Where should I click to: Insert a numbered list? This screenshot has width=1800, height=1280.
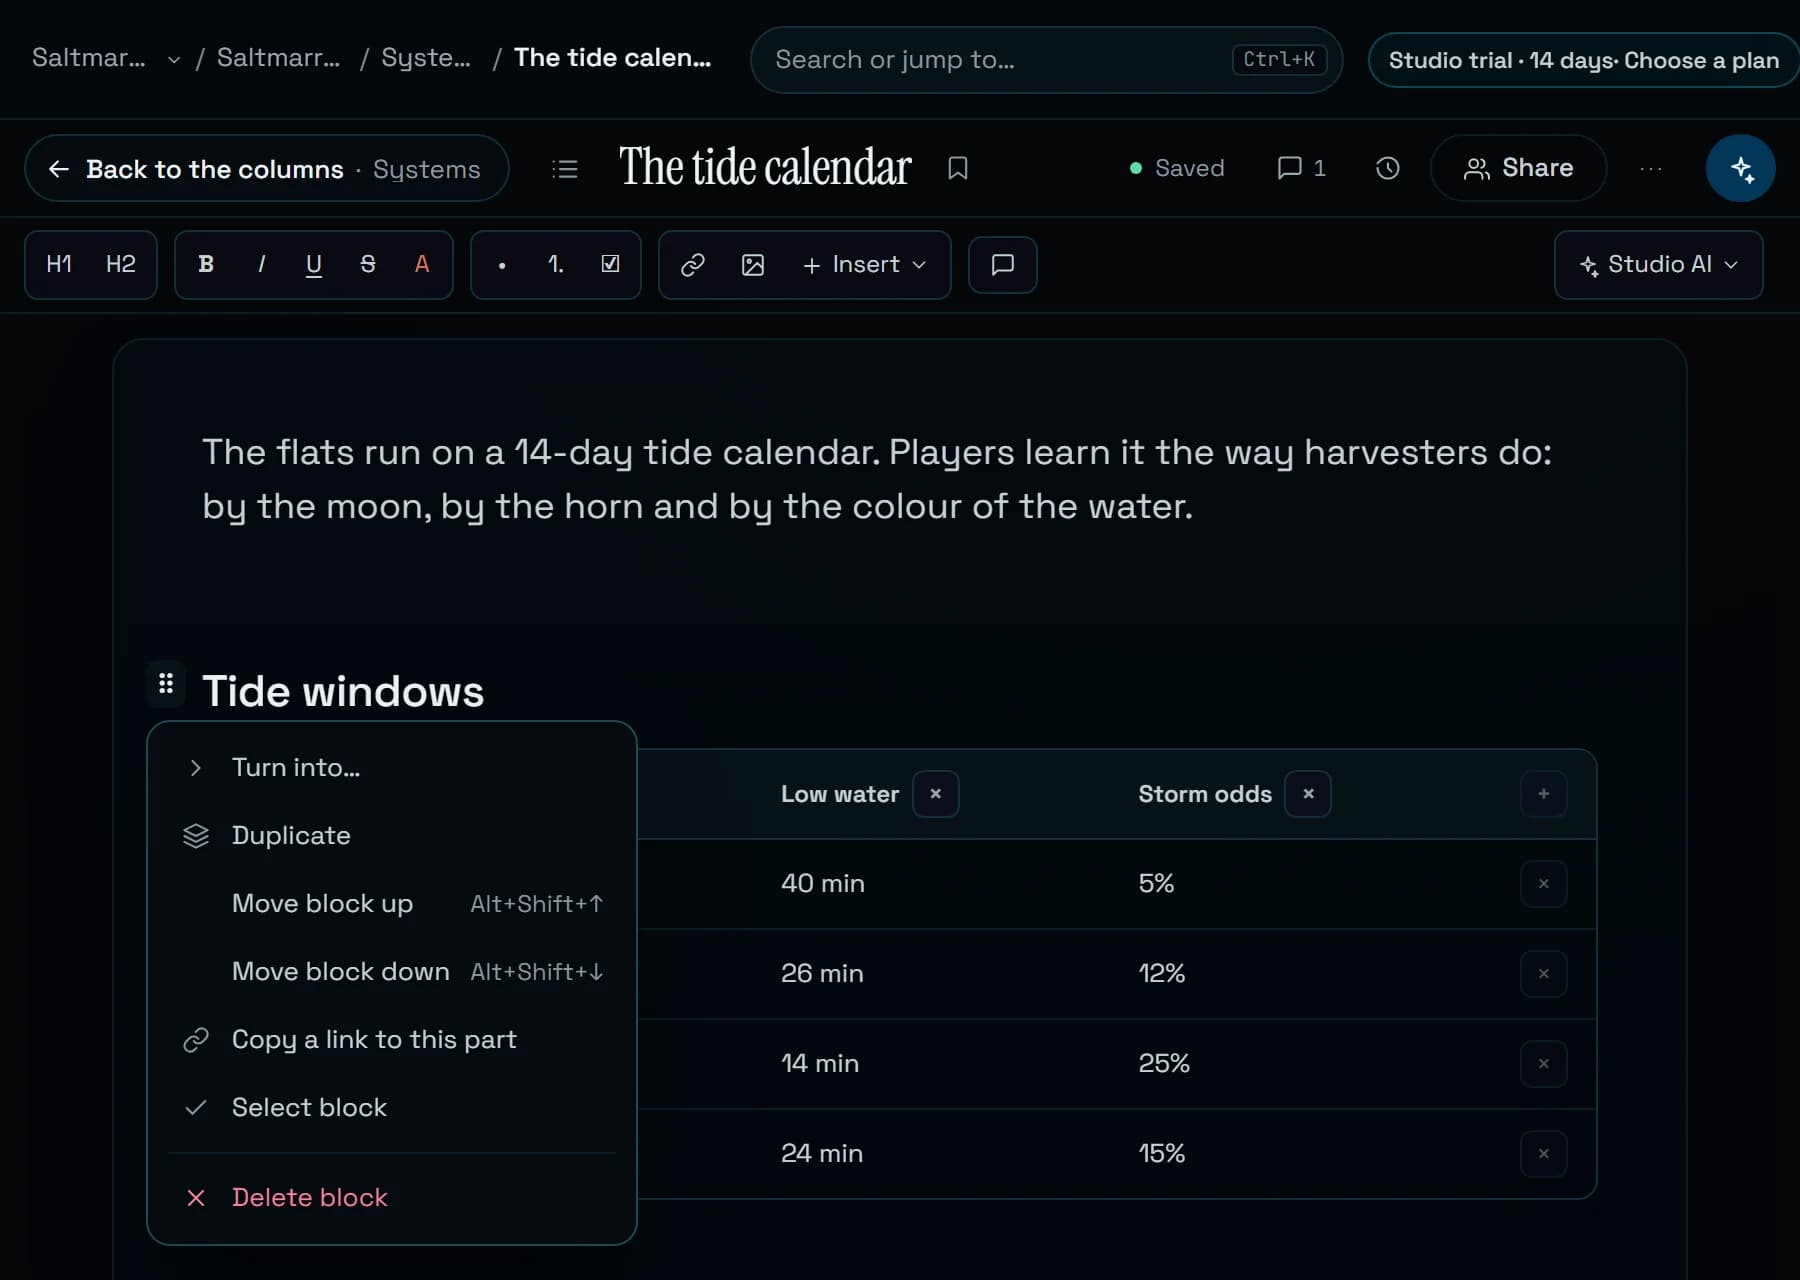point(556,264)
